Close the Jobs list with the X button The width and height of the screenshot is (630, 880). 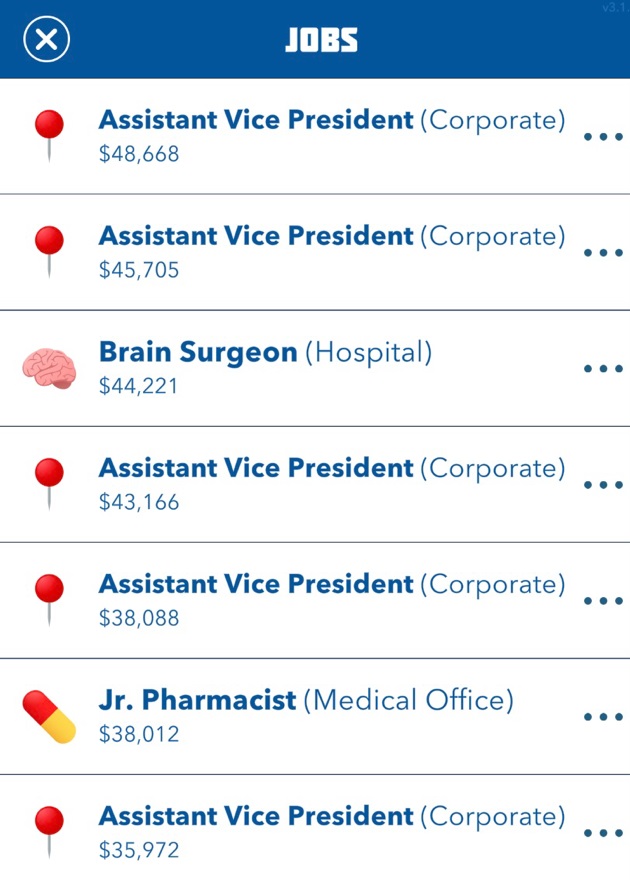tap(47, 39)
